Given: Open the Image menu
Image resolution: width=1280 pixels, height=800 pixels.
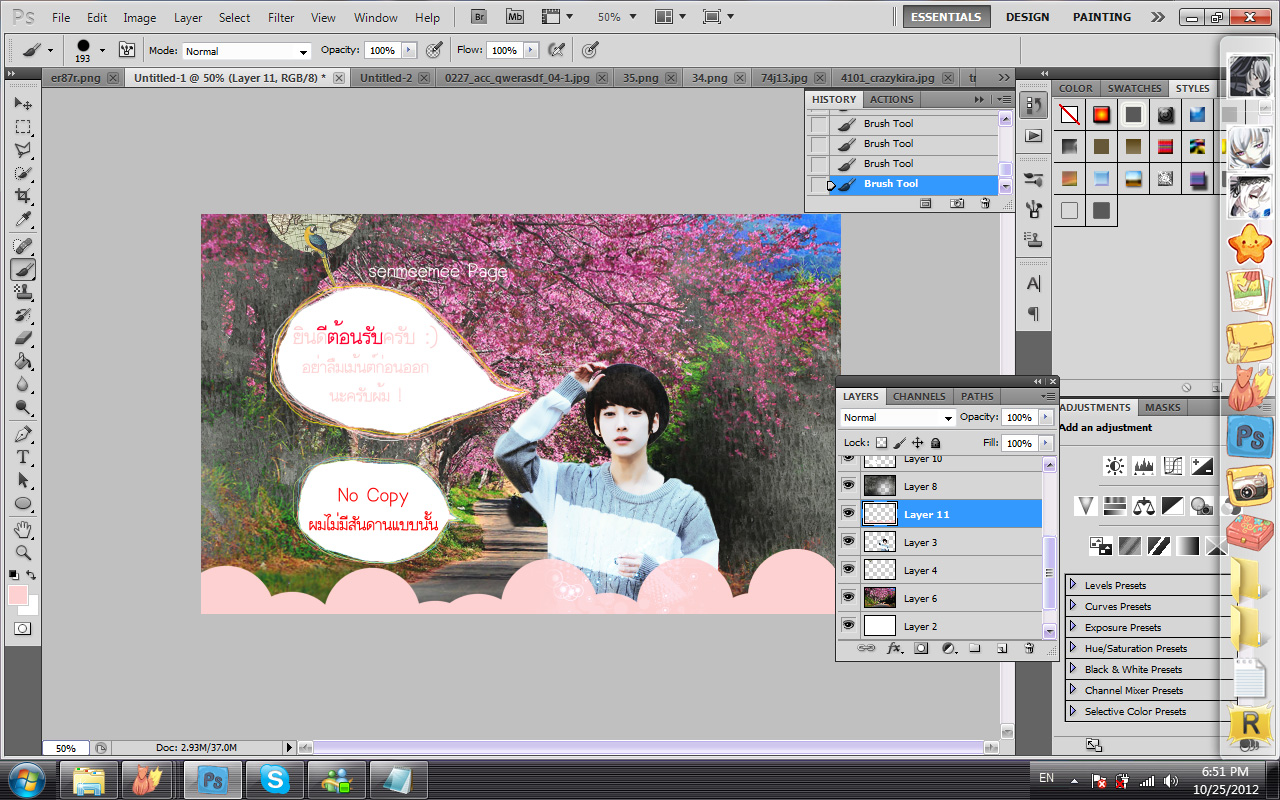Looking at the screenshot, I should [x=139, y=17].
